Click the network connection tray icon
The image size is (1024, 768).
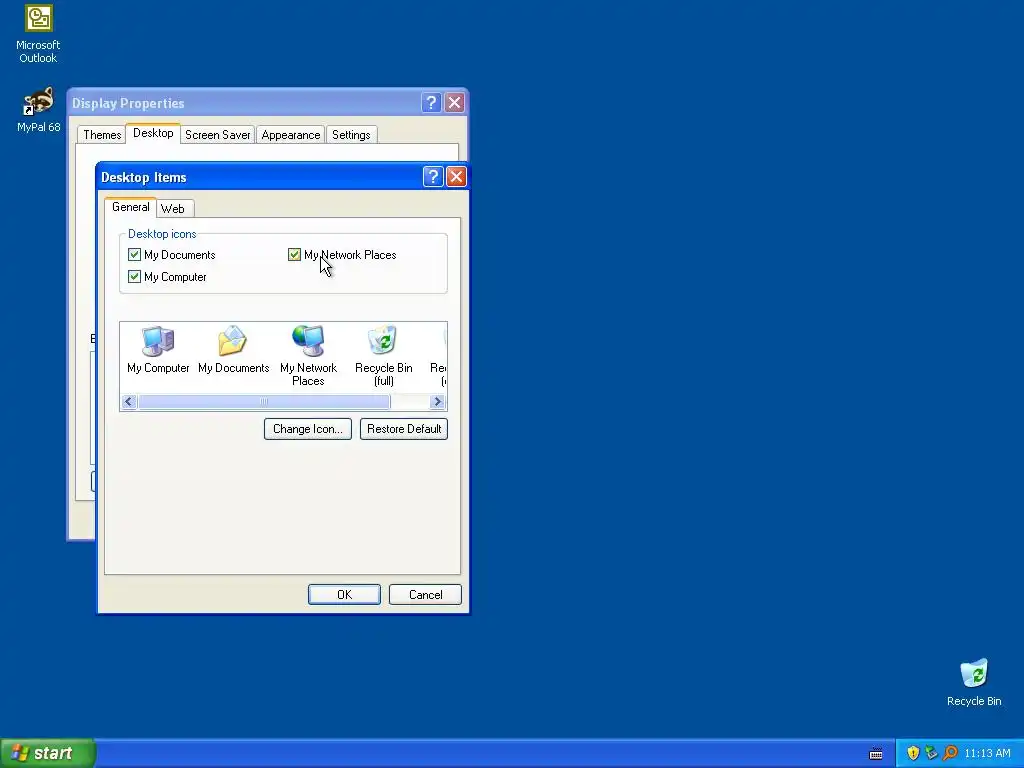click(931, 753)
